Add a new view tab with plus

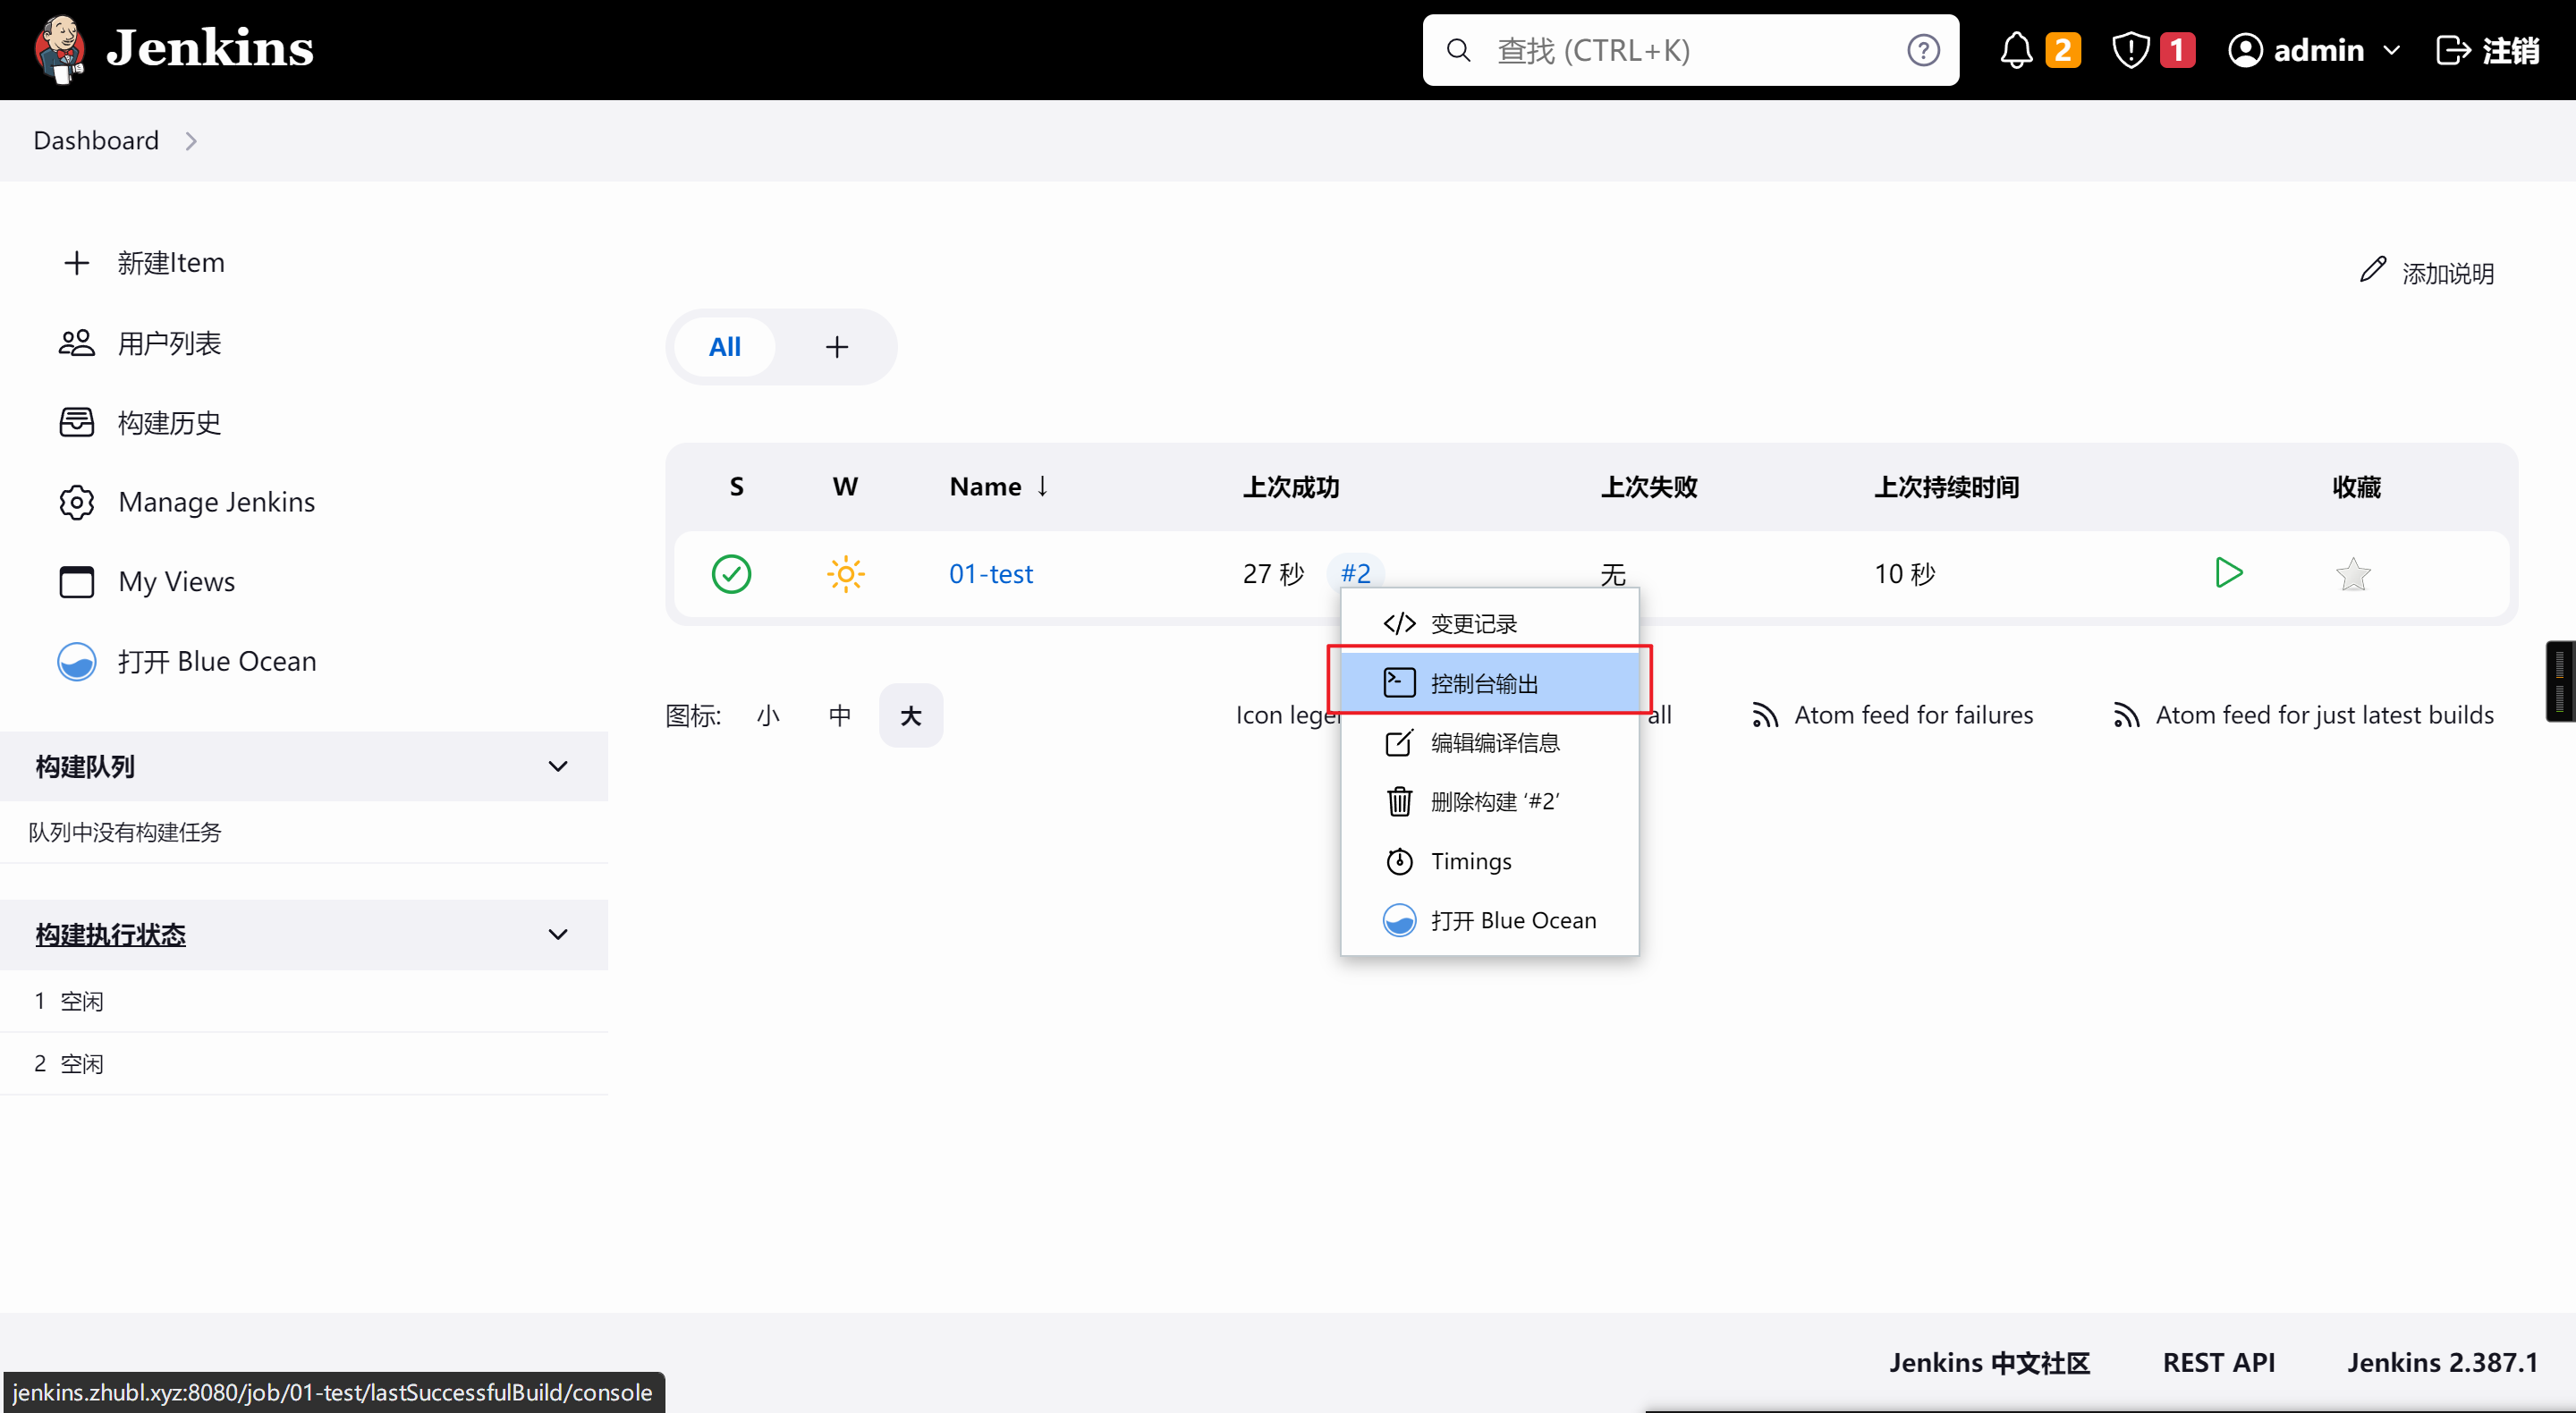pos(836,347)
